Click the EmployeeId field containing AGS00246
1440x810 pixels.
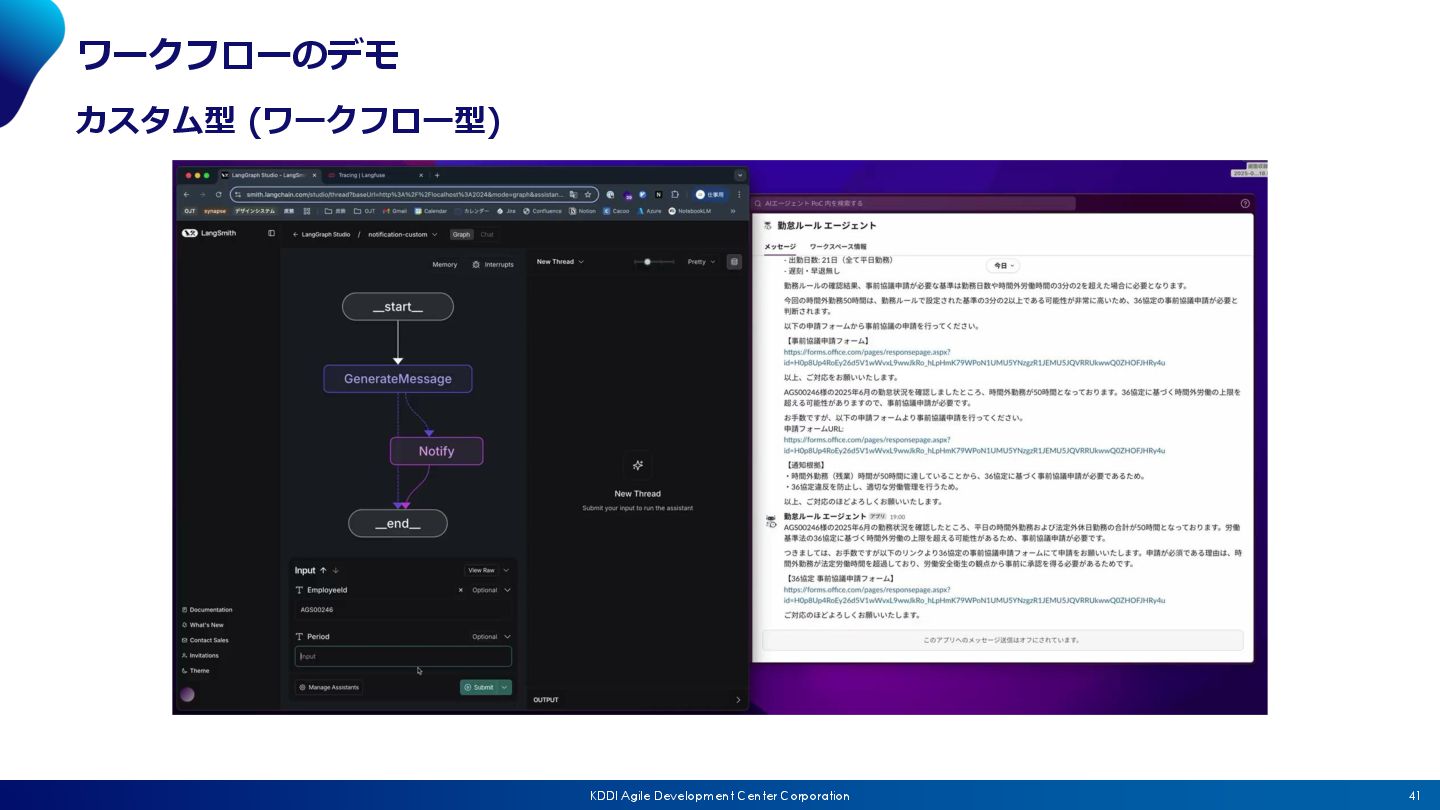(403, 609)
